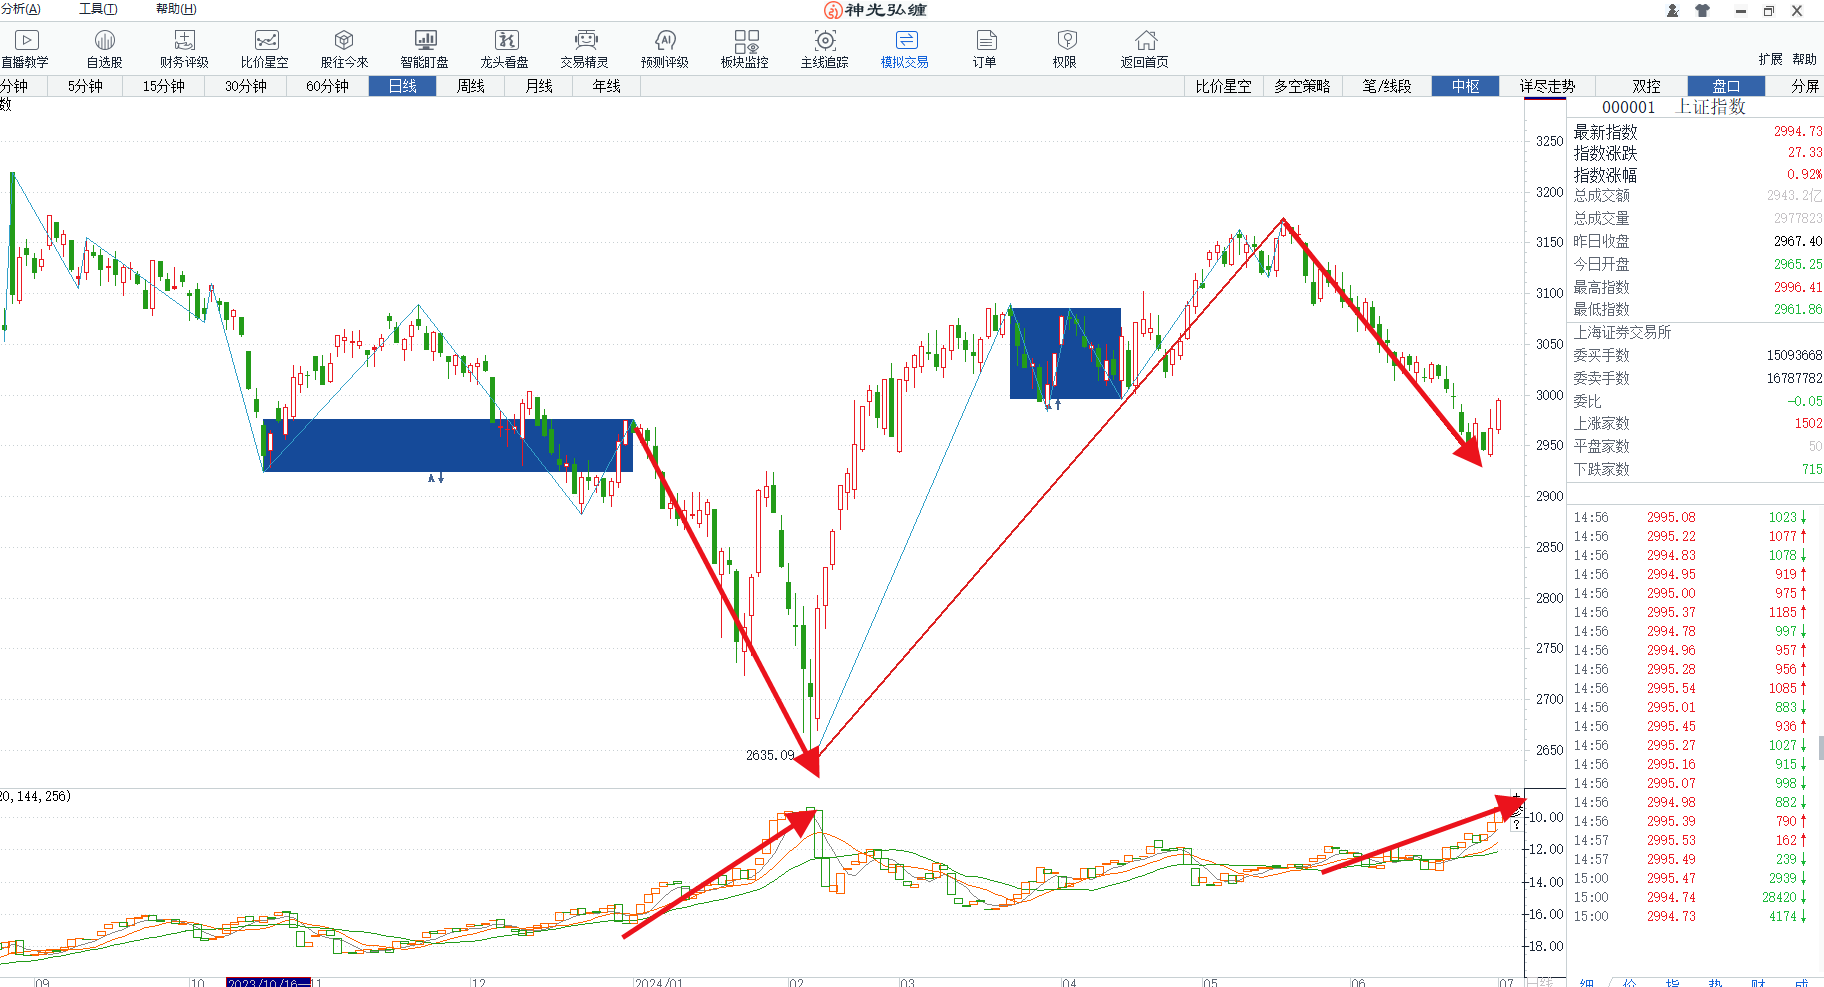Click the 最低指数 value 2961.86
Image resolution: width=1824 pixels, height=987 pixels.
click(1797, 309)
